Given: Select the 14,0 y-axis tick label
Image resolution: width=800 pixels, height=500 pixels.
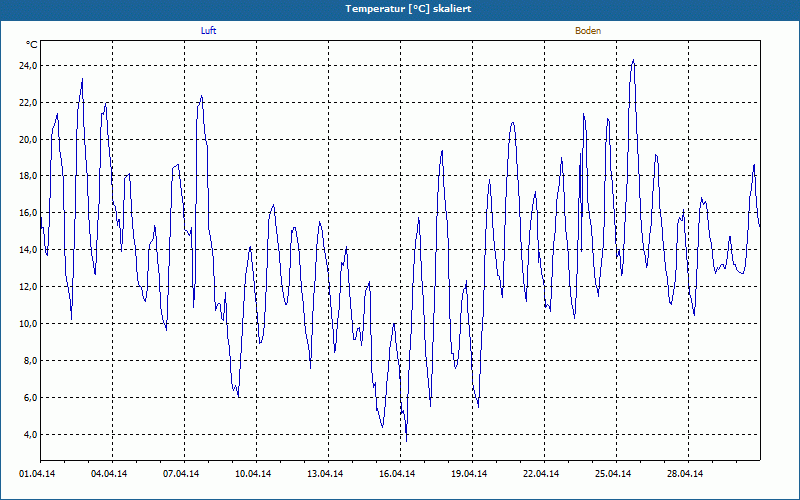Looking at the screenshot, I should [27, 250].
